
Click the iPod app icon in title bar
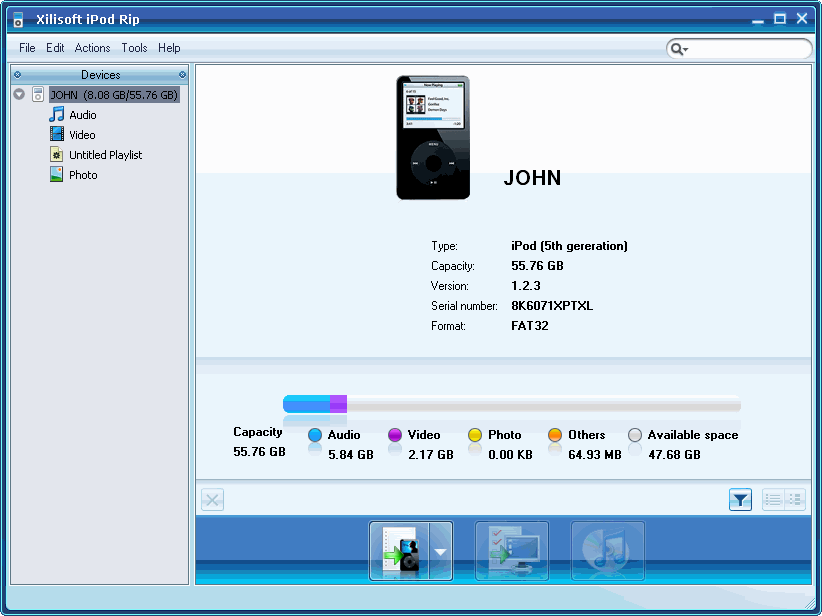18,19
